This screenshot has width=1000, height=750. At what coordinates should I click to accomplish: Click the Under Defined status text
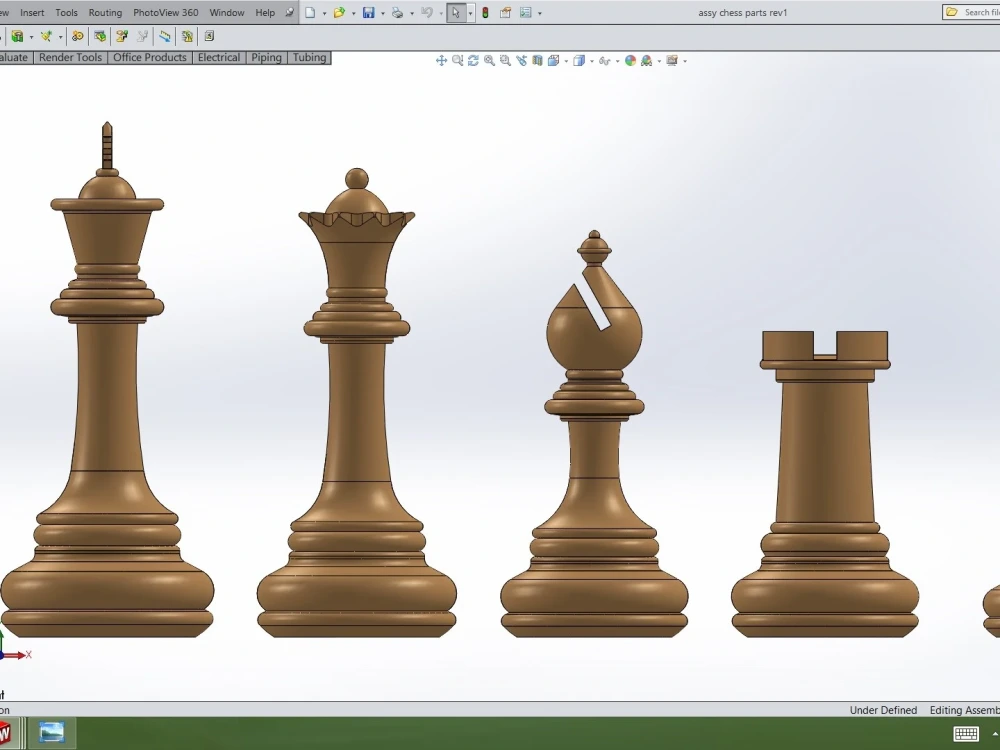(x=883, y=710)
